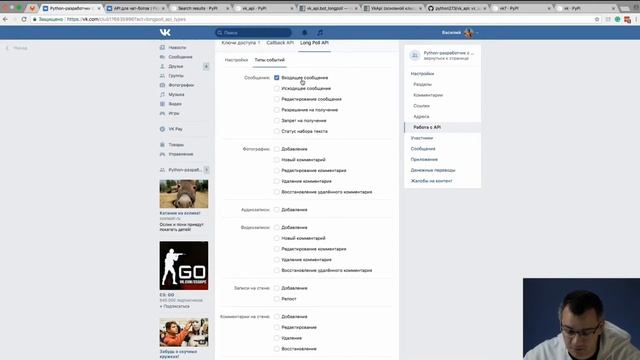Reload the page with the browser refresh icon
This screenshot has height=360, width=640.
click(24, 19)
